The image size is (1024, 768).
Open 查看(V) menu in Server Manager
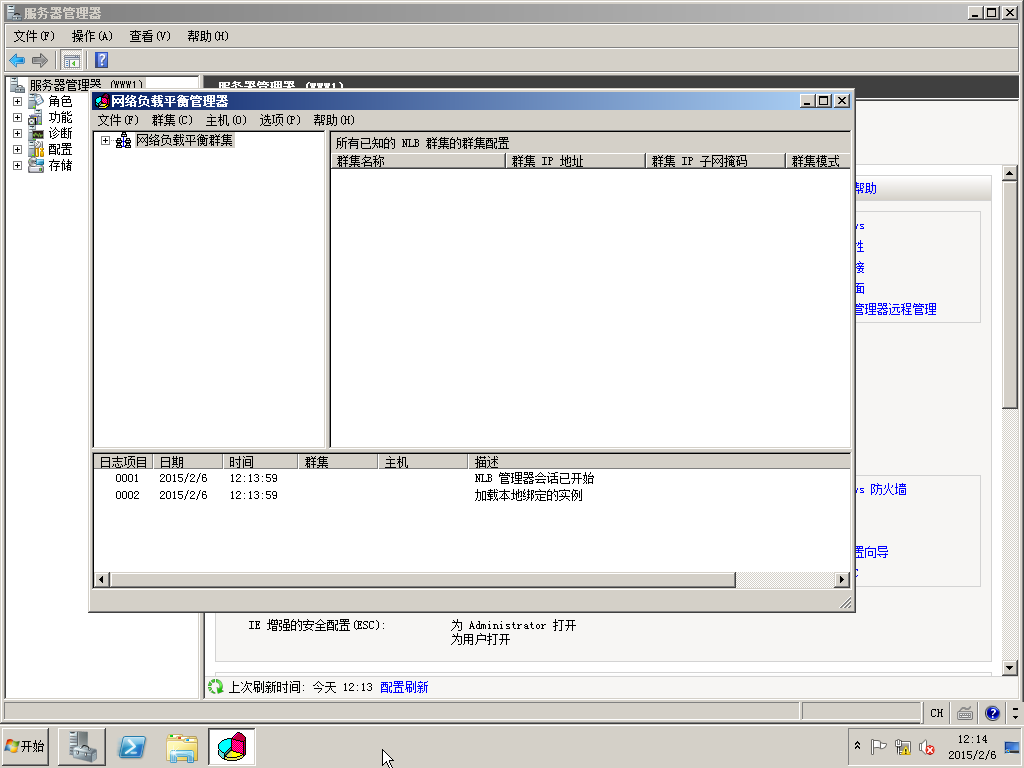point(150,37)
